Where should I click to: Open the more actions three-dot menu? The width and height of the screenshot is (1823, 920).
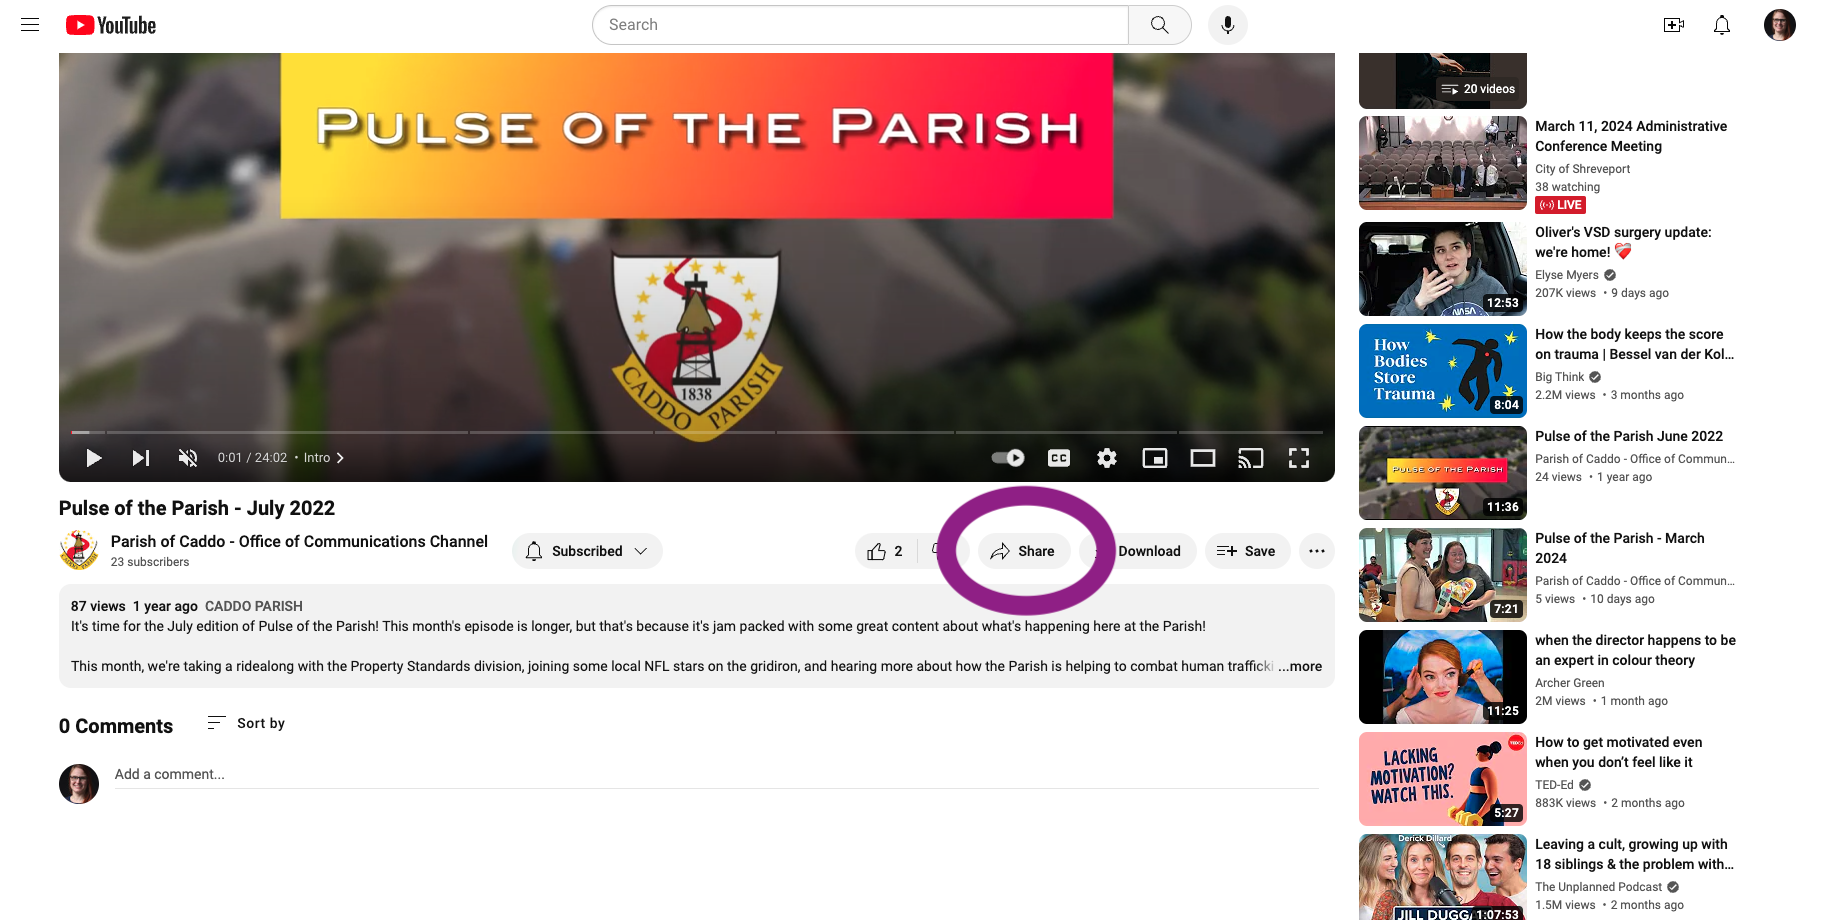click(1316, 551)
